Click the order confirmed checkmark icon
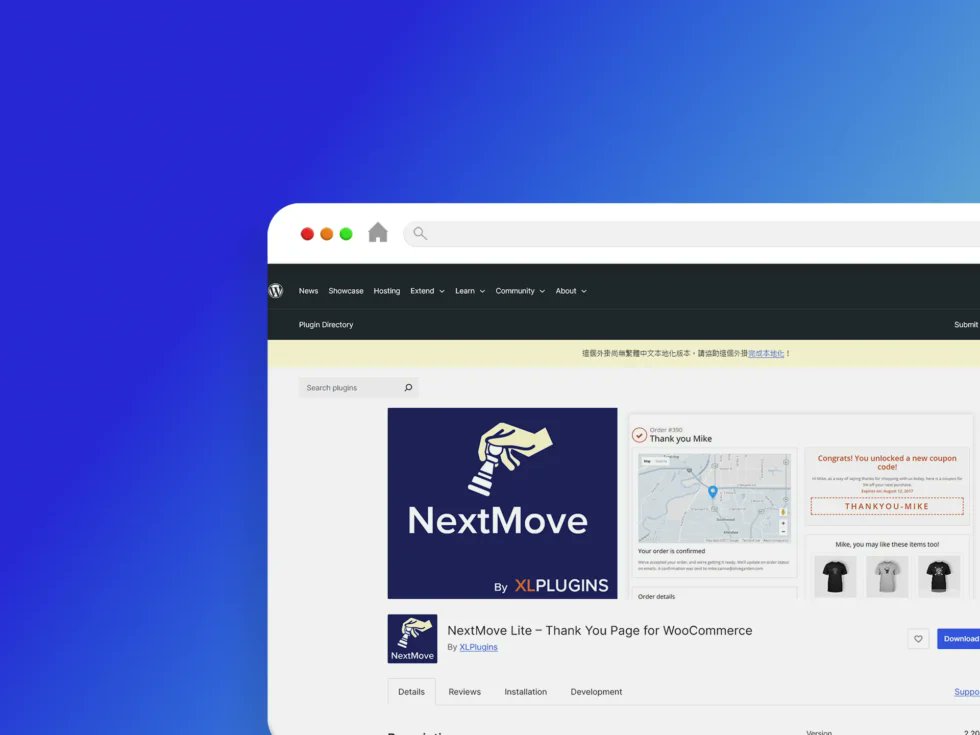The height and width of the screenshot is (735, 980). coord(639,435)
